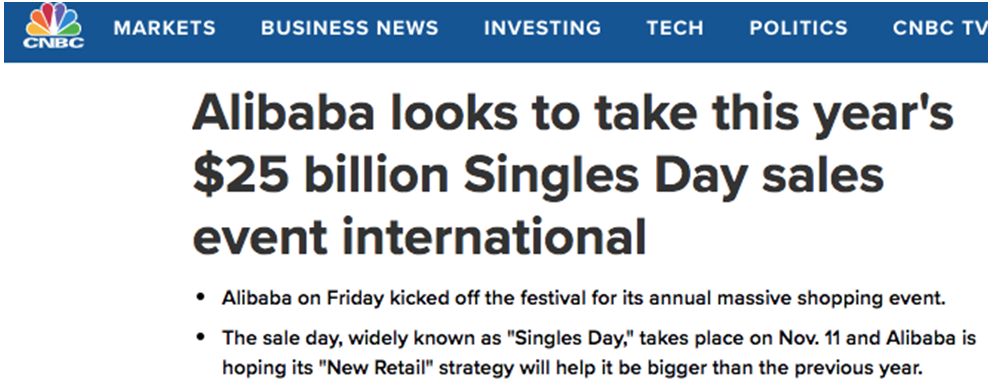988x392 pixels.
Task: Click the first summary bullet marker
Action: tap(201, 296)
